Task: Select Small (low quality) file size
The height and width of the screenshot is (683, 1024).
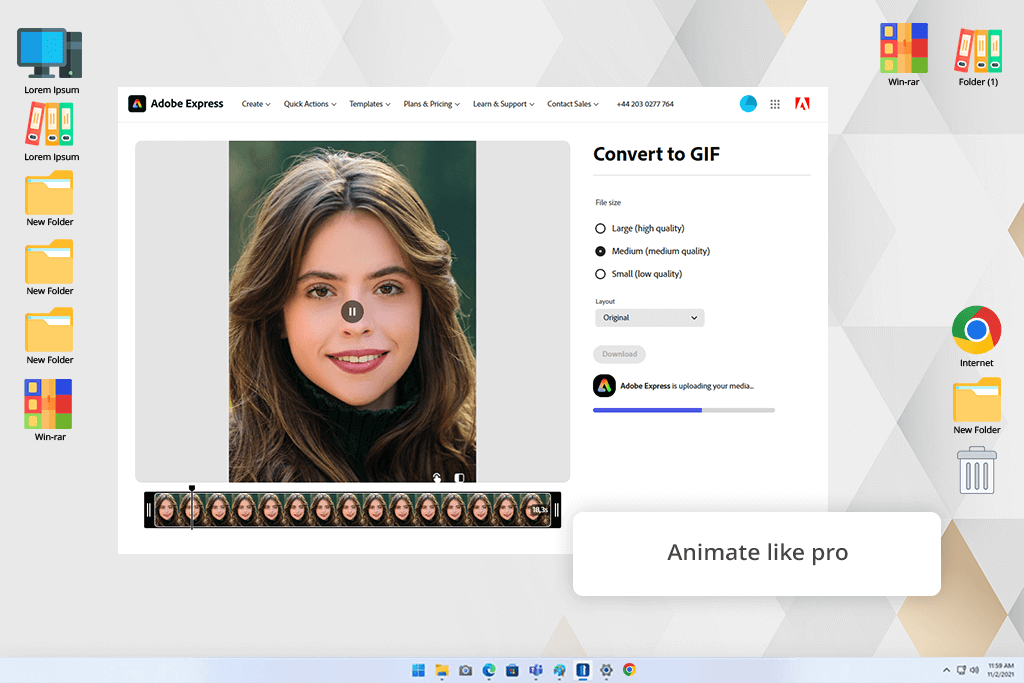Action: 600,274
